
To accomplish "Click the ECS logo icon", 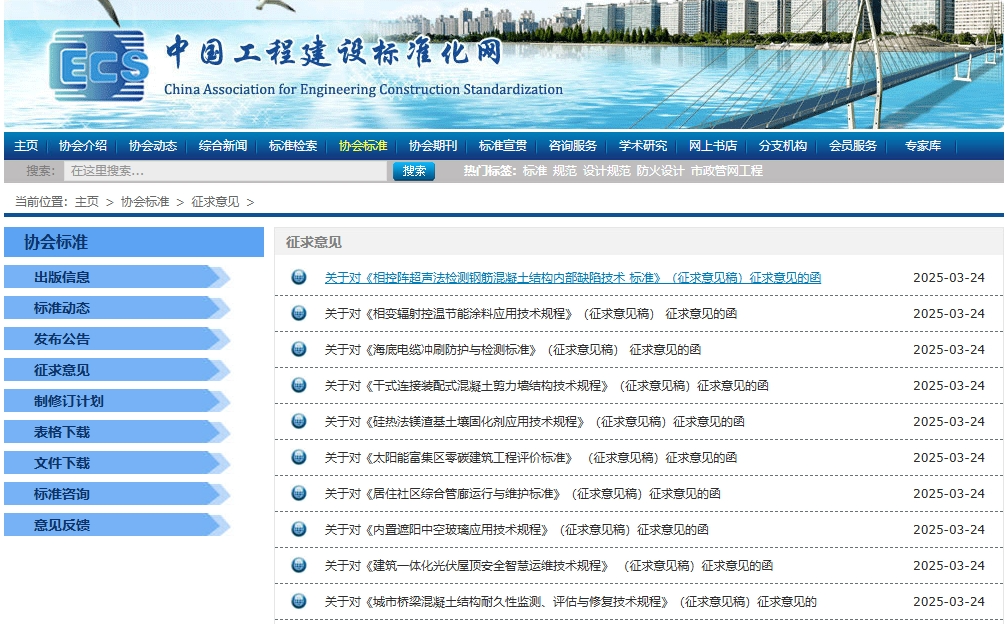I will pos(98,67).
